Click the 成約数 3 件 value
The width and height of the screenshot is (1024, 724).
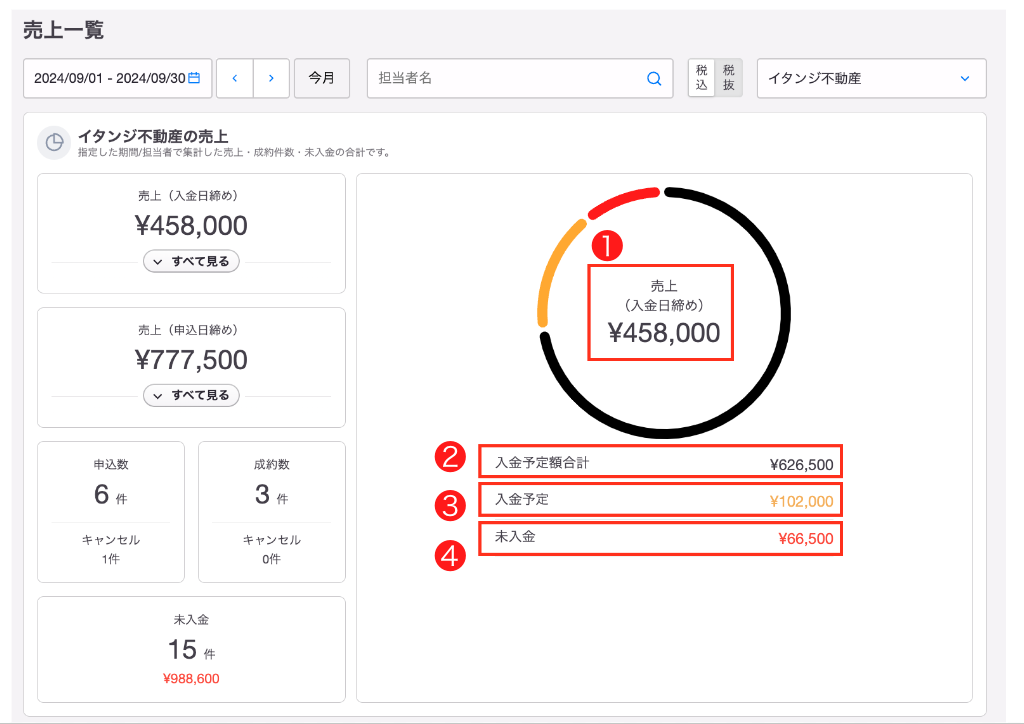[272, 495]
